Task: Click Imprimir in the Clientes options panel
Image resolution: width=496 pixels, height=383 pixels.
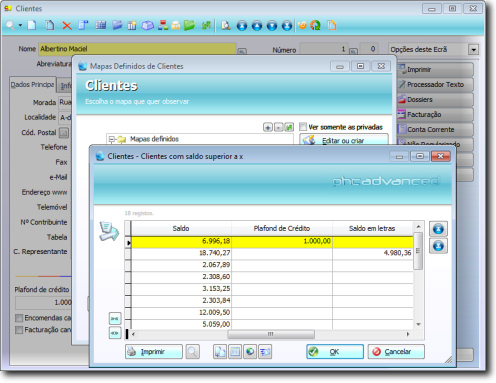Action: pyautogui.click(x=435, y=70)
